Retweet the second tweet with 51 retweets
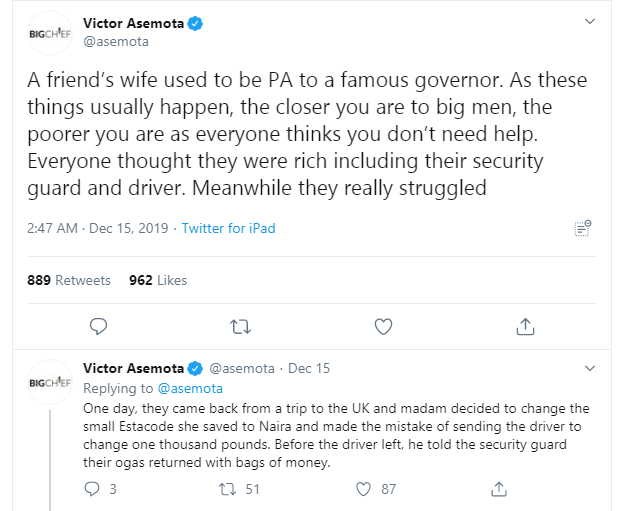 point(229,489)
